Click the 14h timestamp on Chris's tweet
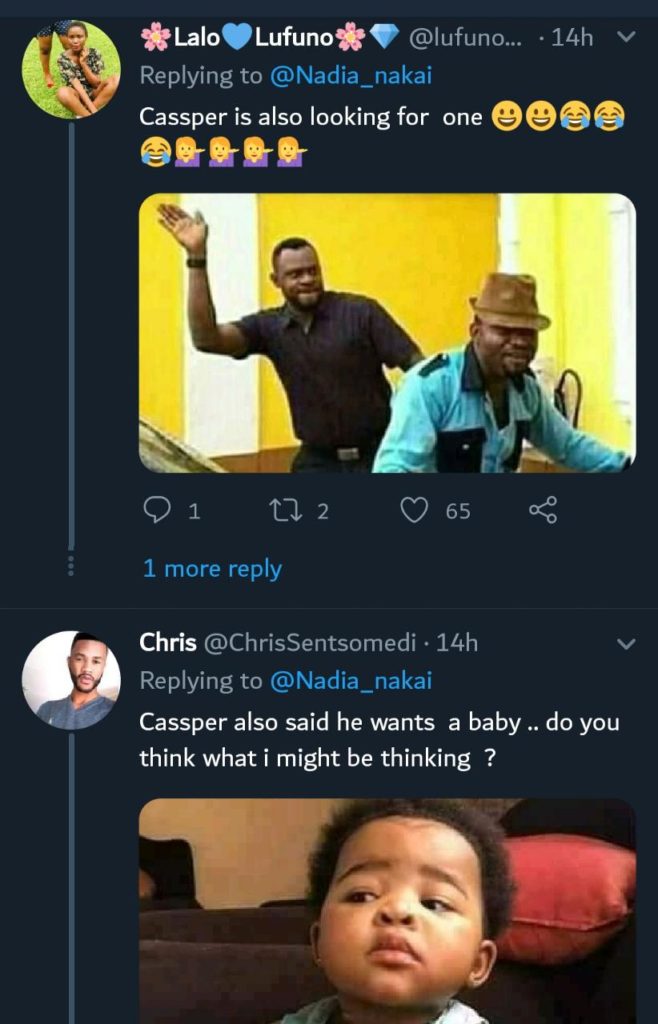This screenshot has height=1024, width=658. [458, 643]
